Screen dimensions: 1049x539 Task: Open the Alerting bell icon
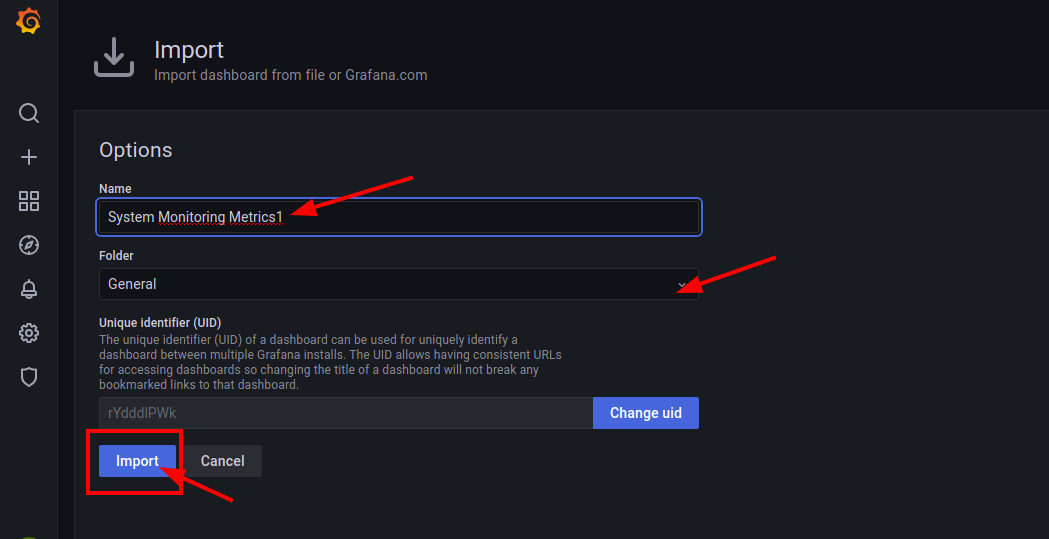click(x=29, y=289)
